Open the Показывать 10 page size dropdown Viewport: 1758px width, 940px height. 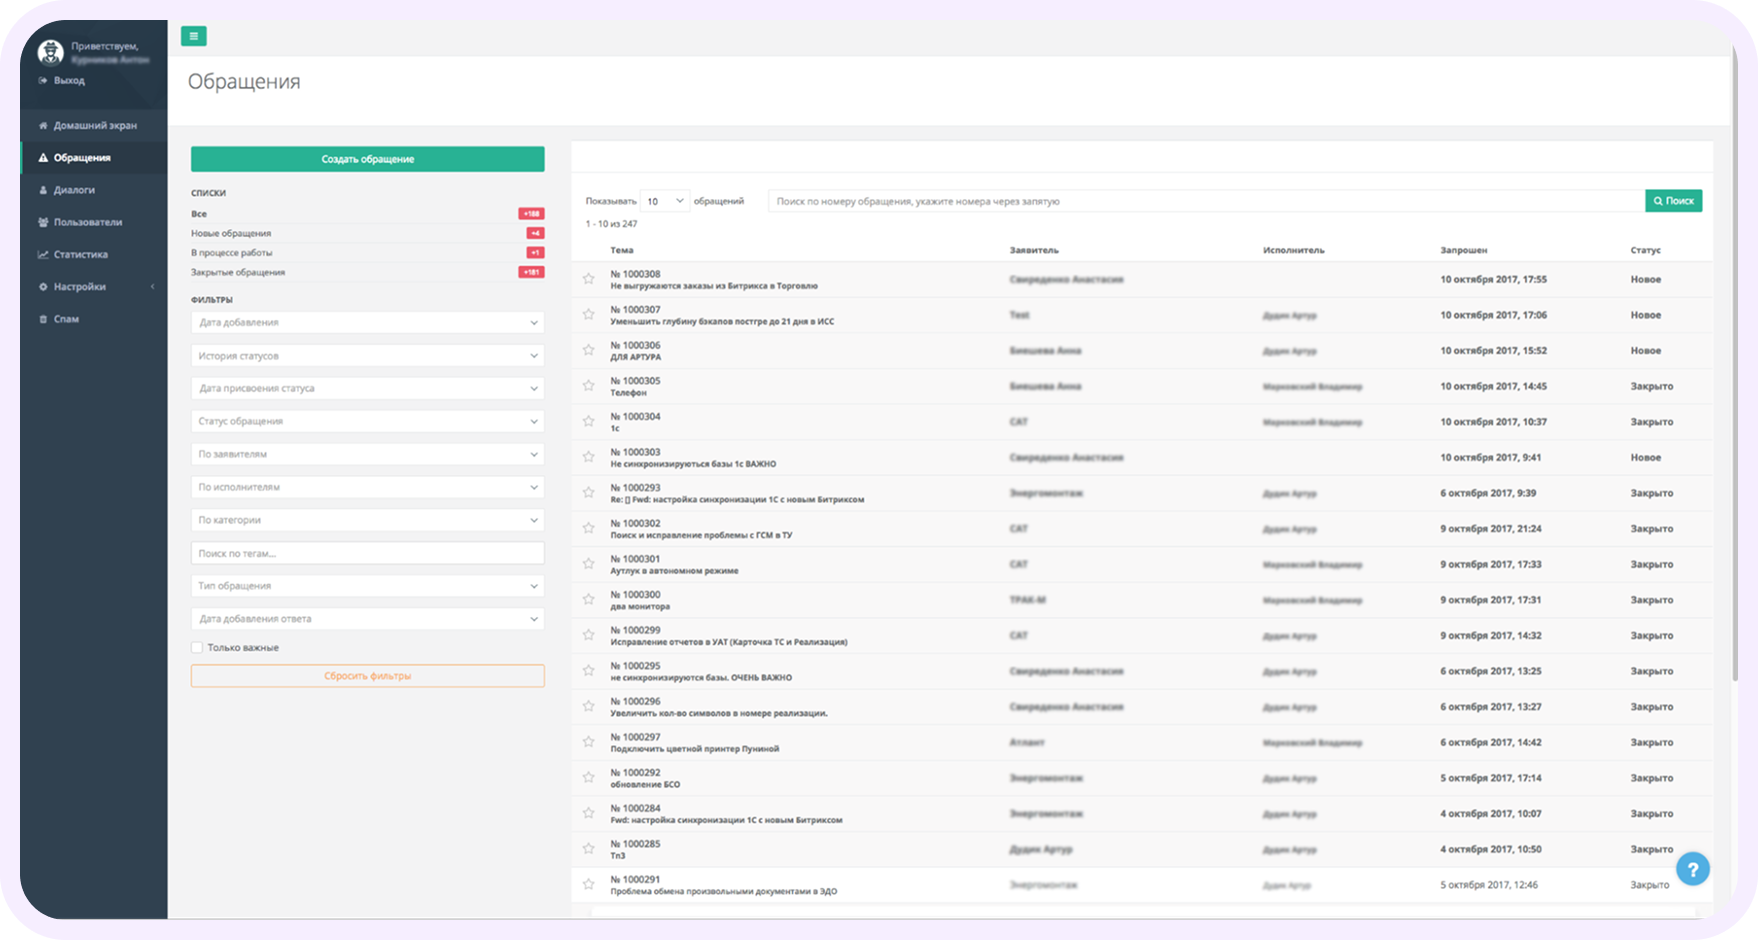tap(664, 201)
